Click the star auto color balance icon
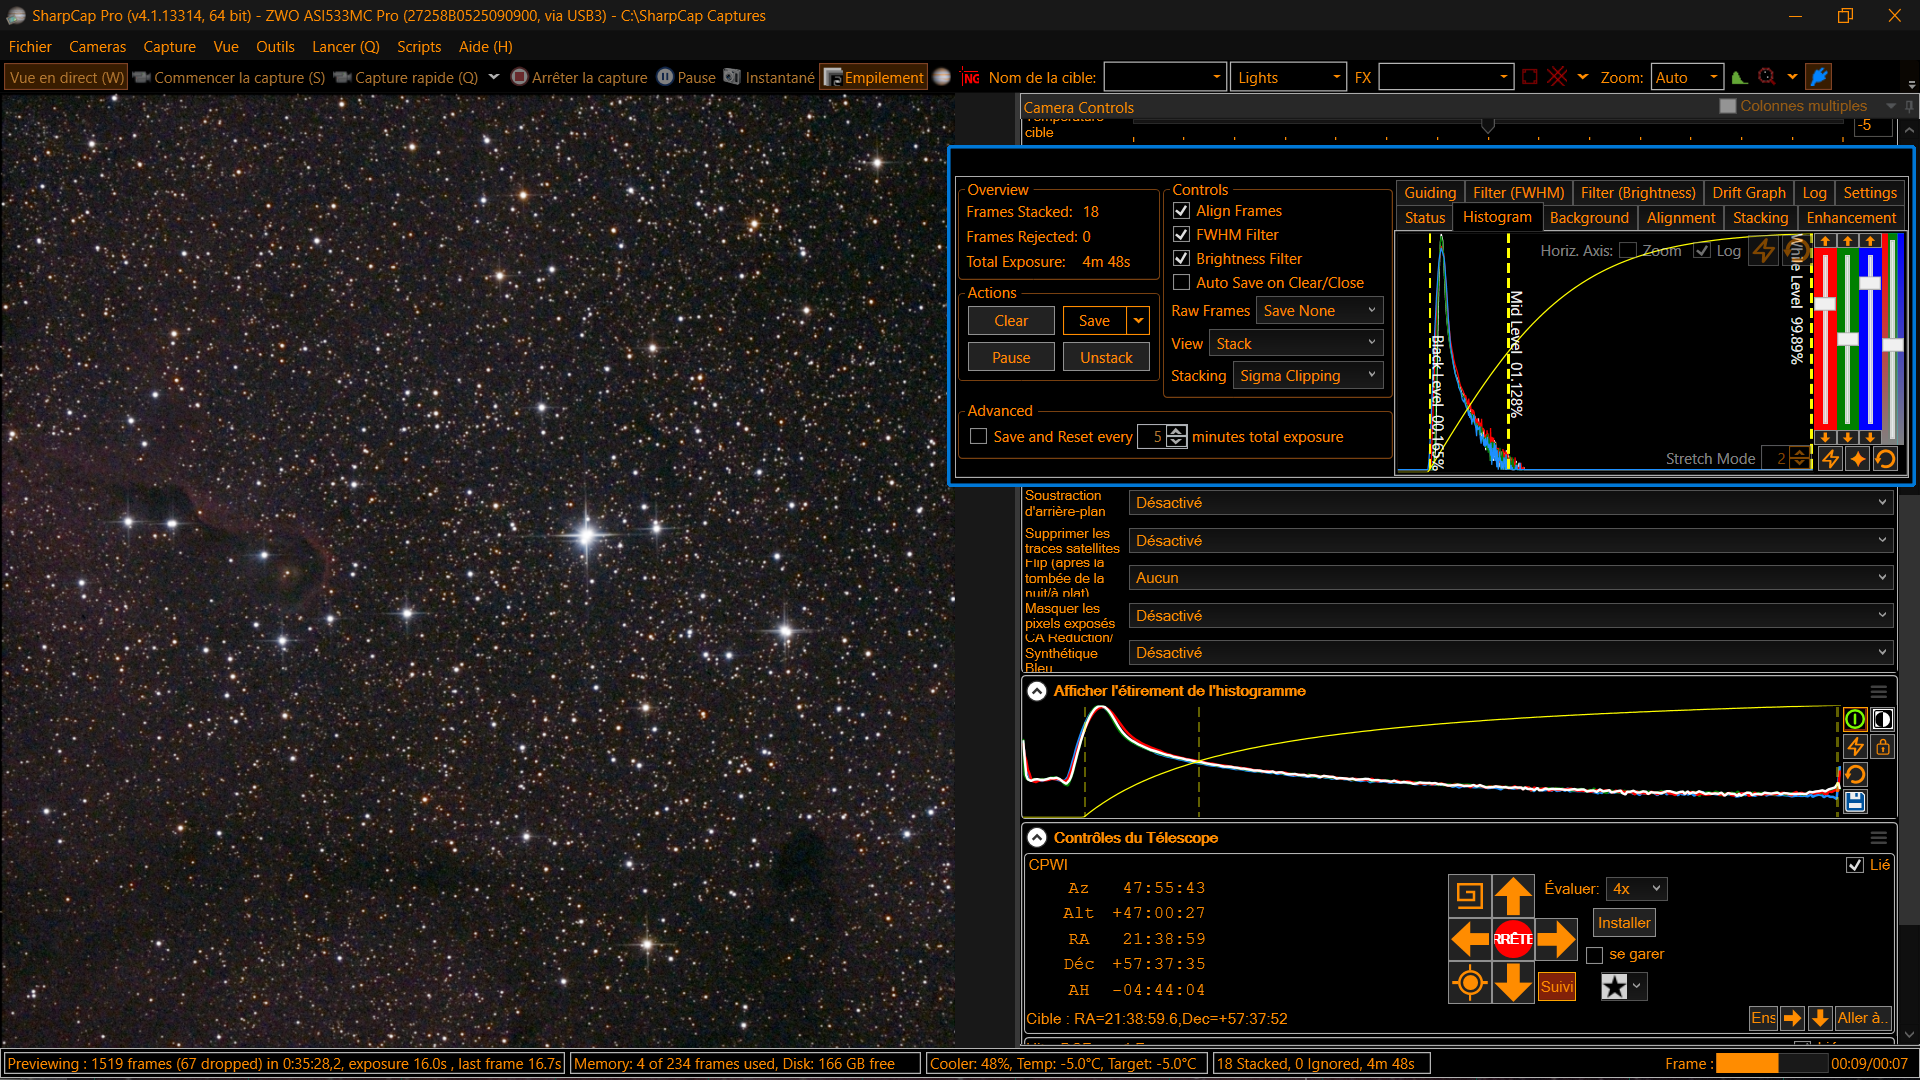Viewport: 1920px width, 1080px height. (x=1858, y=459)
